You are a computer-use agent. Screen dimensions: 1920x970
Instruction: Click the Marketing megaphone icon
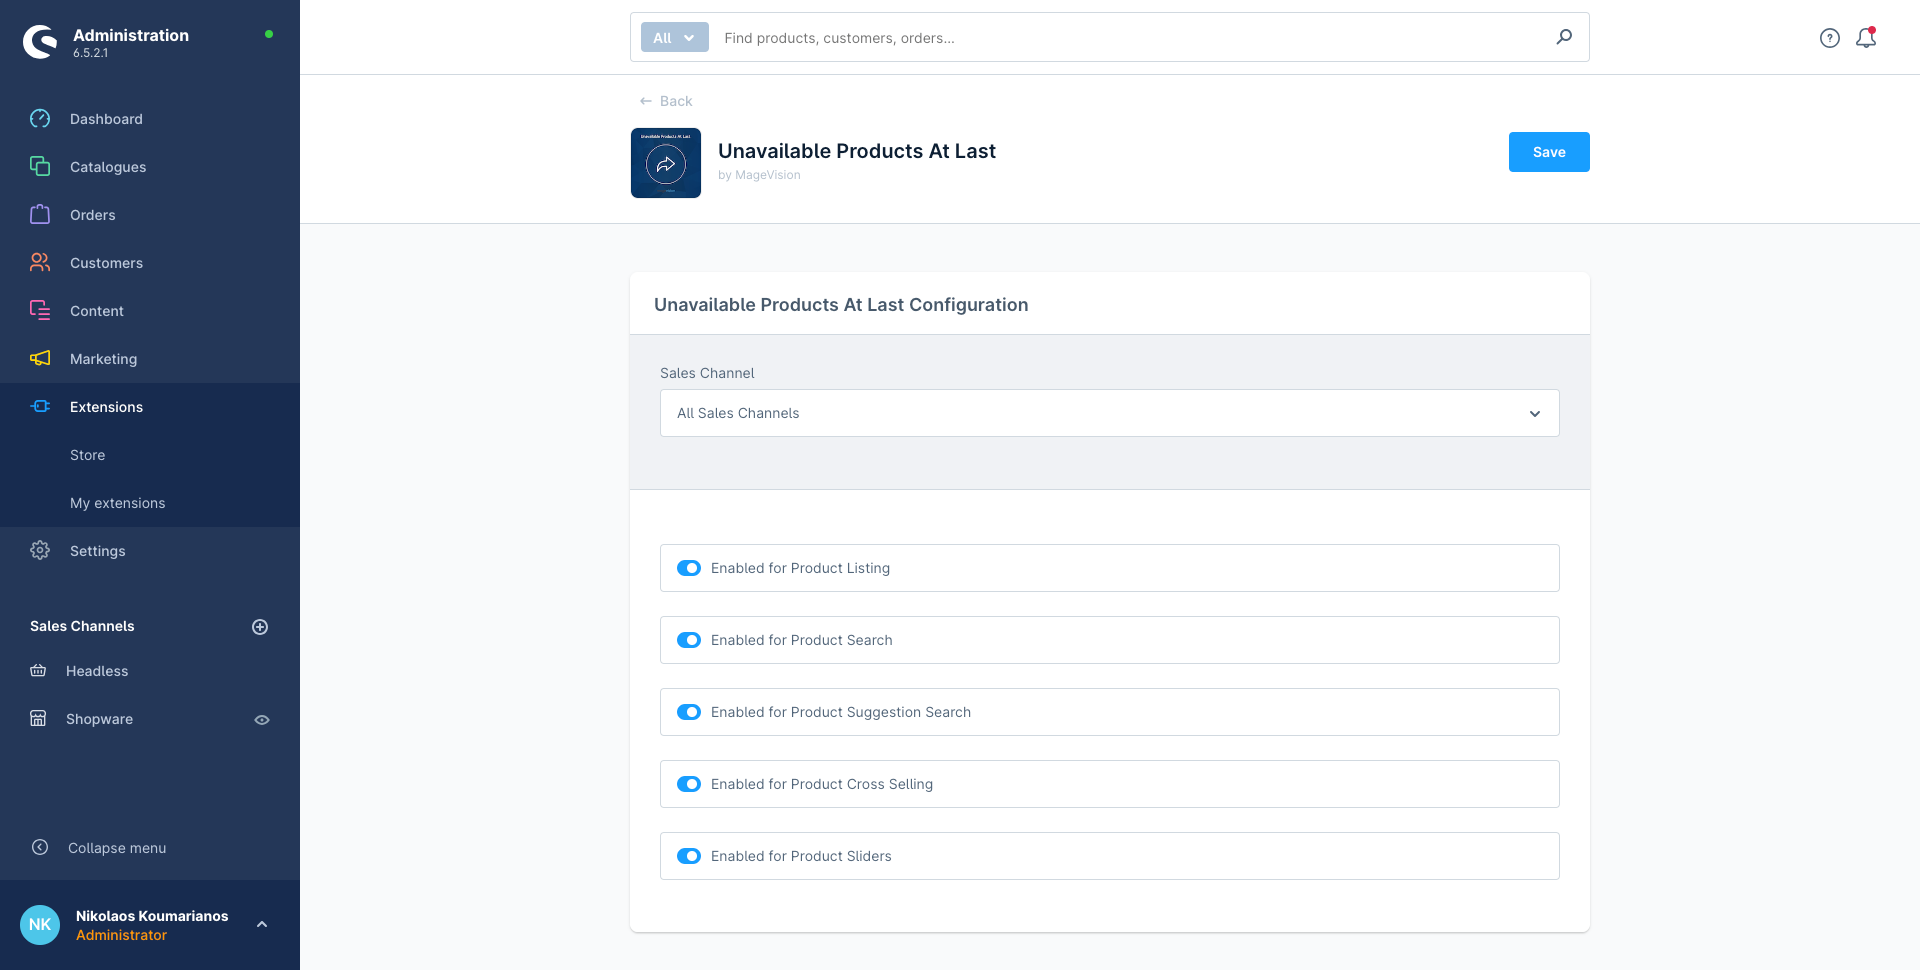pyautogui.click(x=40, y=359)
